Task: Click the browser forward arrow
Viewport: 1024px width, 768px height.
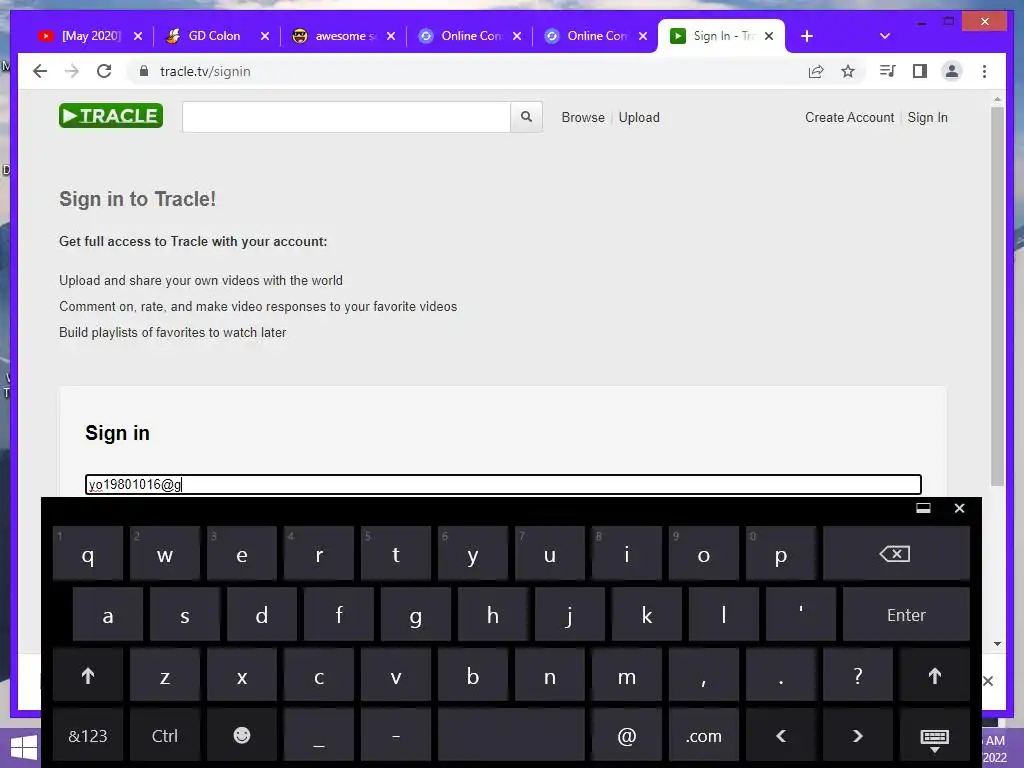Action: tap(72, 71)
